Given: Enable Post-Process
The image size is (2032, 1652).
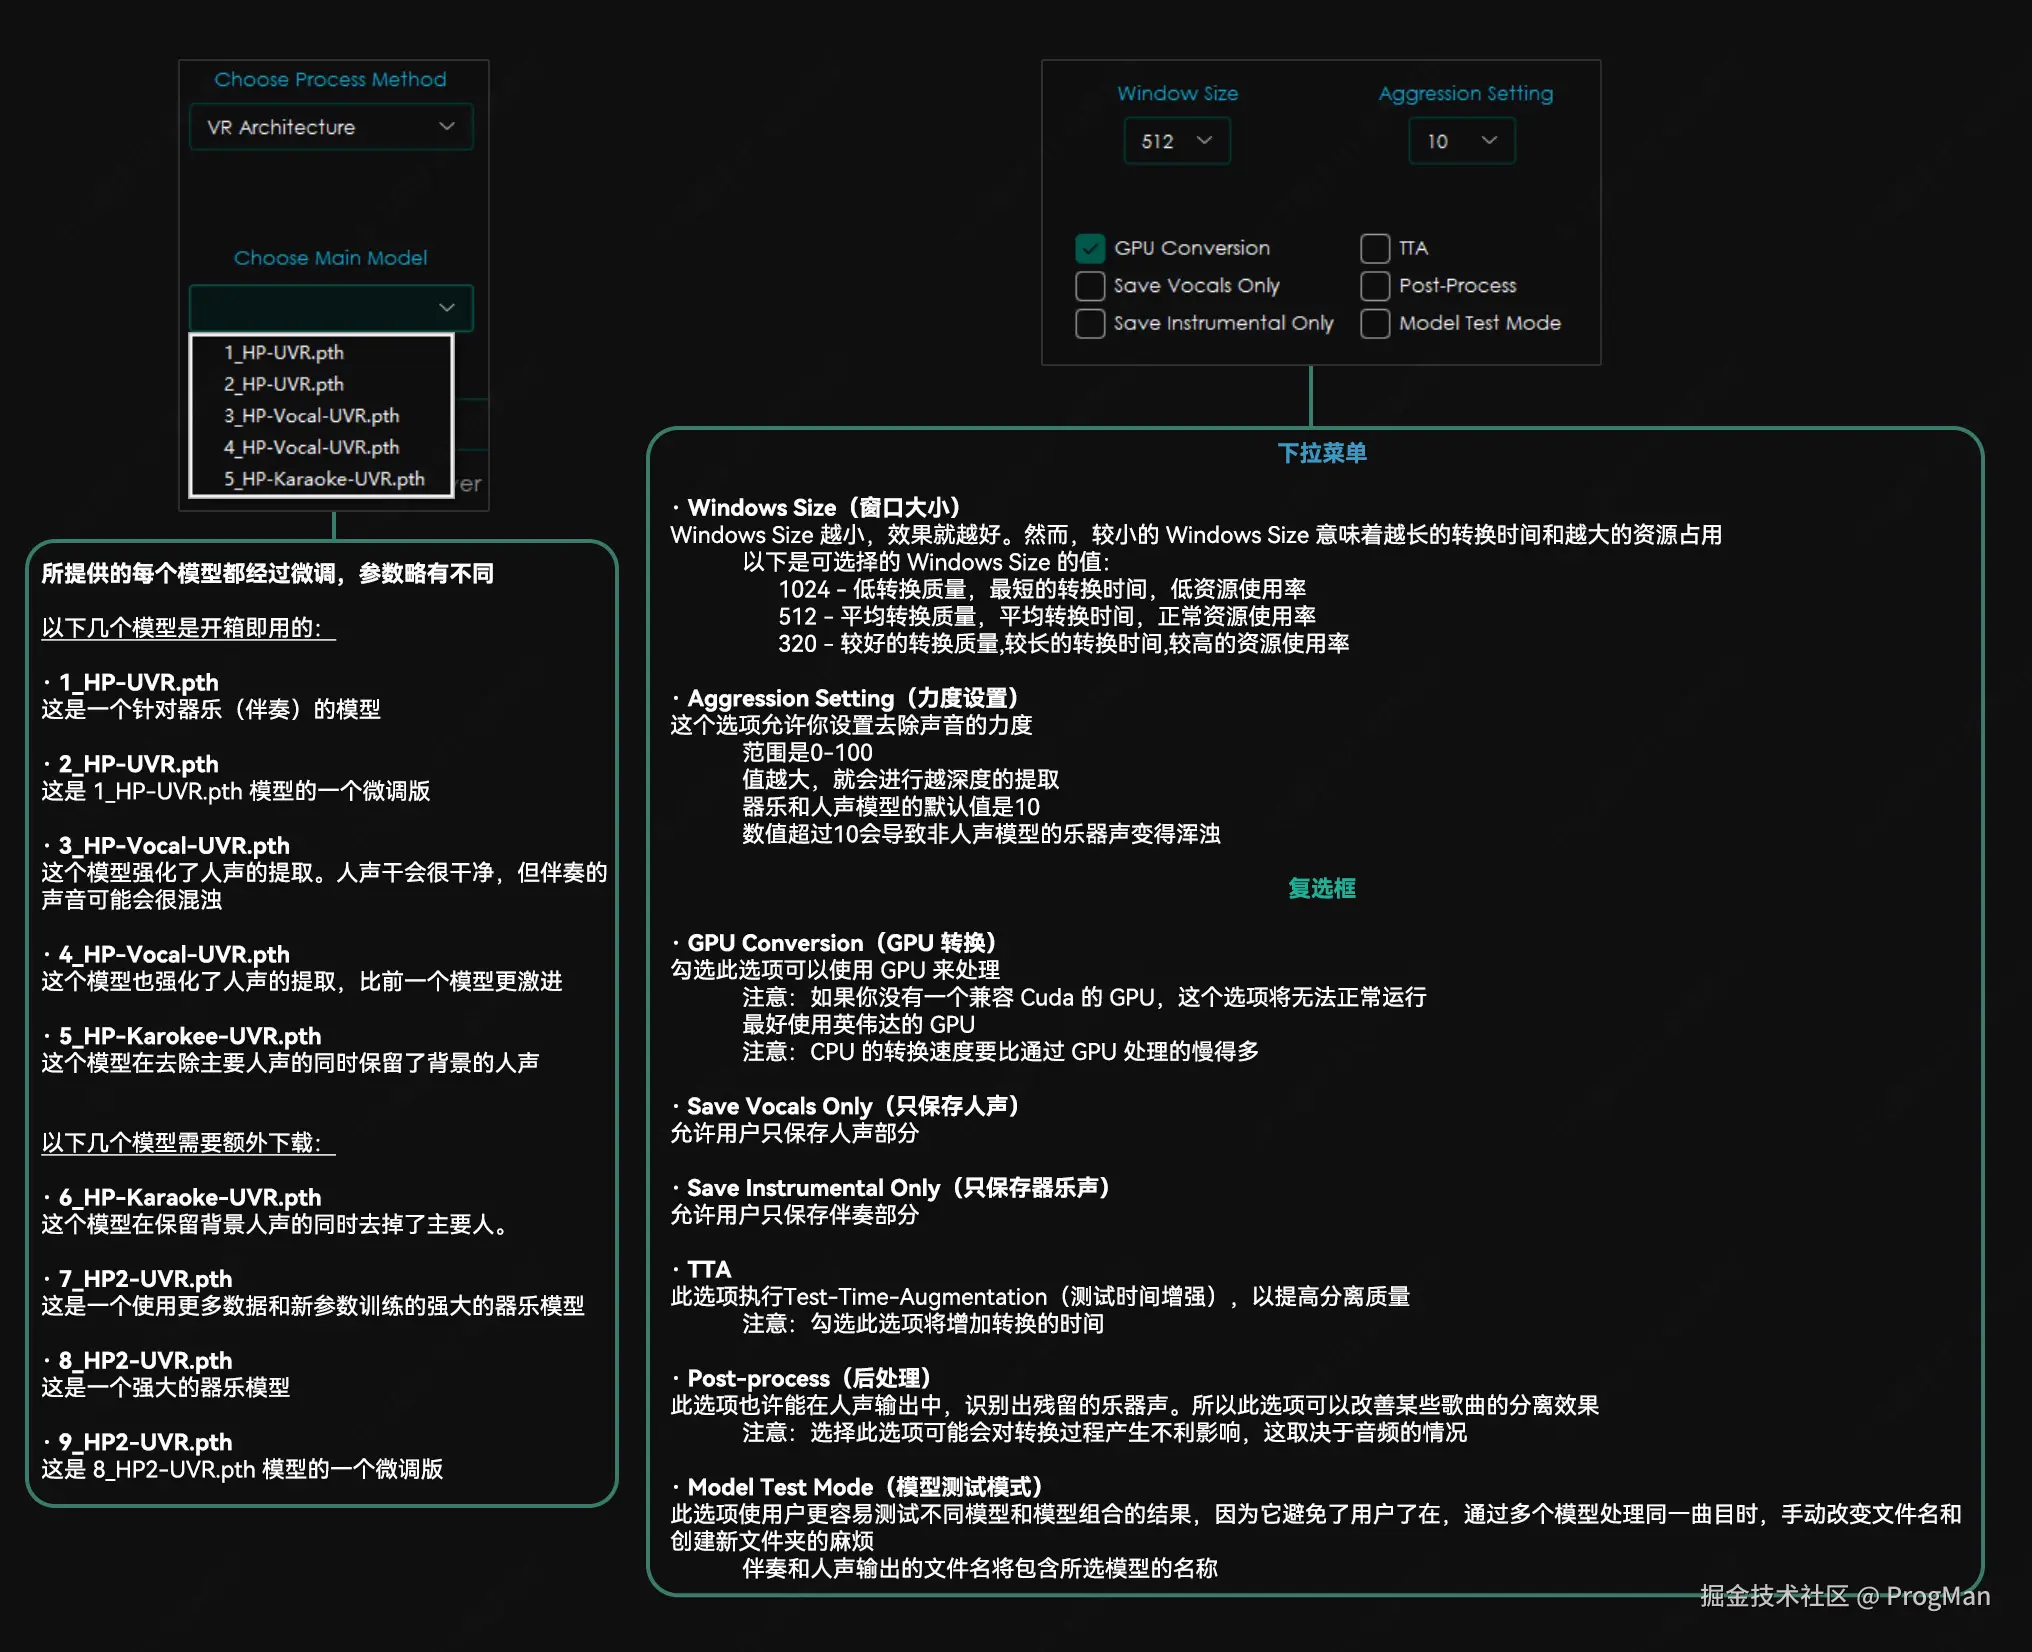Looking at the screenshot, I should click(x=1374, y=286).
